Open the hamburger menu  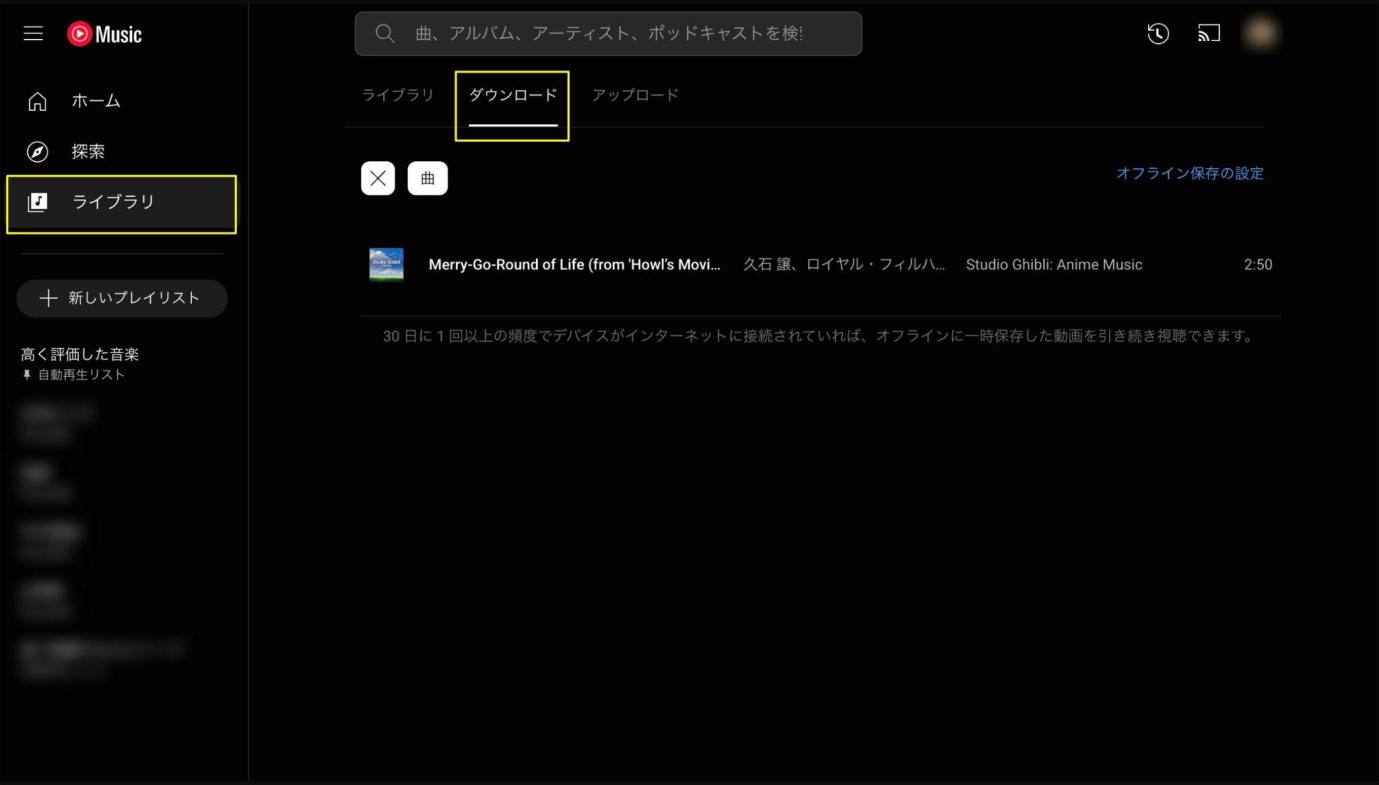point(33,34)
